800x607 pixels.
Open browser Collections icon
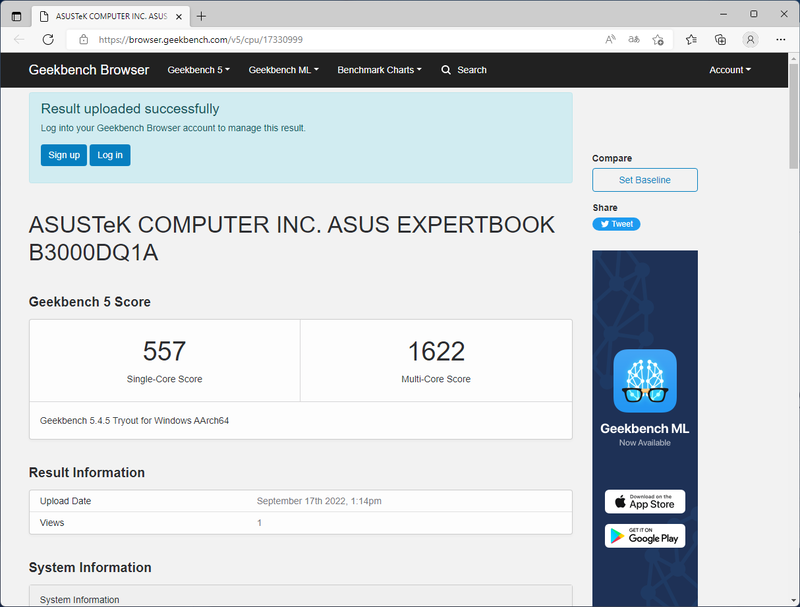click(720, 37)
